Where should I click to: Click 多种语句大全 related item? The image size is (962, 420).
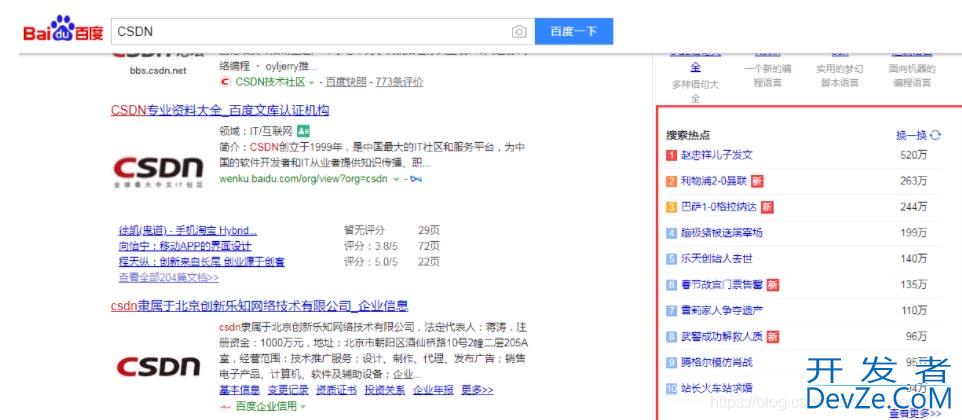click(x=695, y=91)
